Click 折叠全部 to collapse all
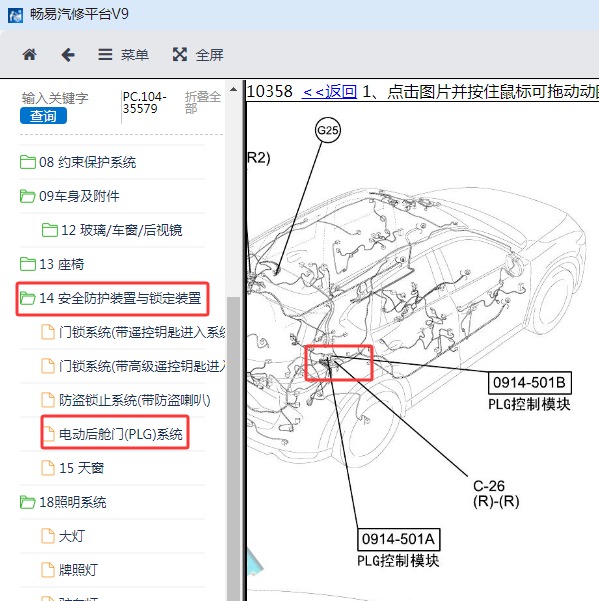 (x=203, y=102)
